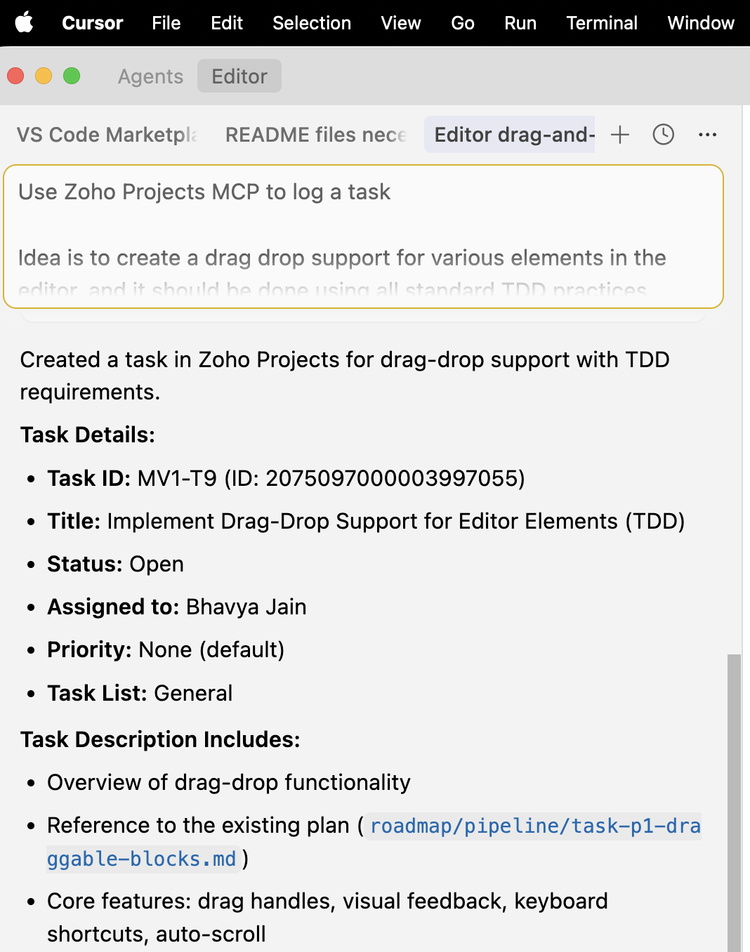Maximize the window with green button
Screen dimensions: 750x952
(x=72, y=76)
